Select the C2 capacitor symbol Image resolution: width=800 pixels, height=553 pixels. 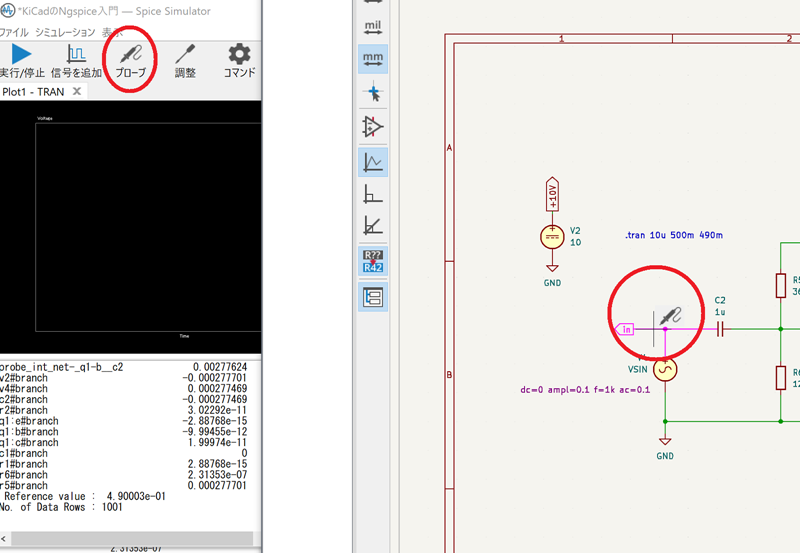point(720,330)
